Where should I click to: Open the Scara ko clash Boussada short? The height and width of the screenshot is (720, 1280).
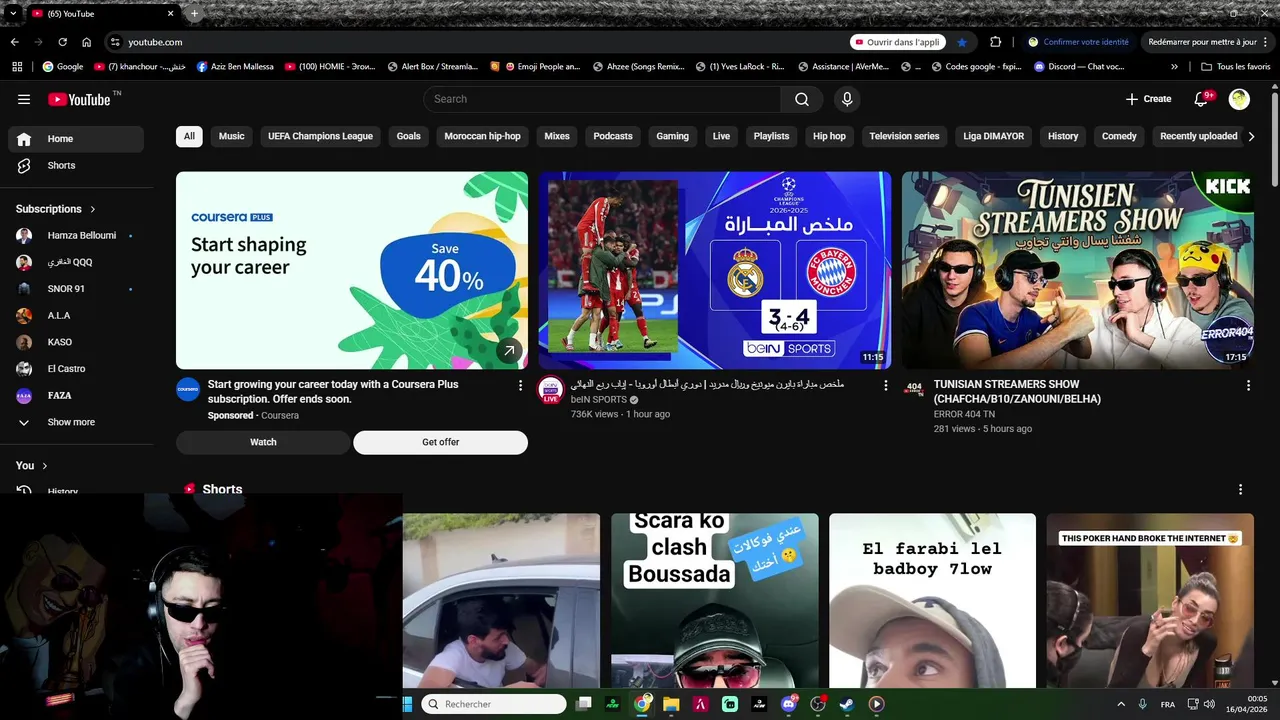coord(715,601)
